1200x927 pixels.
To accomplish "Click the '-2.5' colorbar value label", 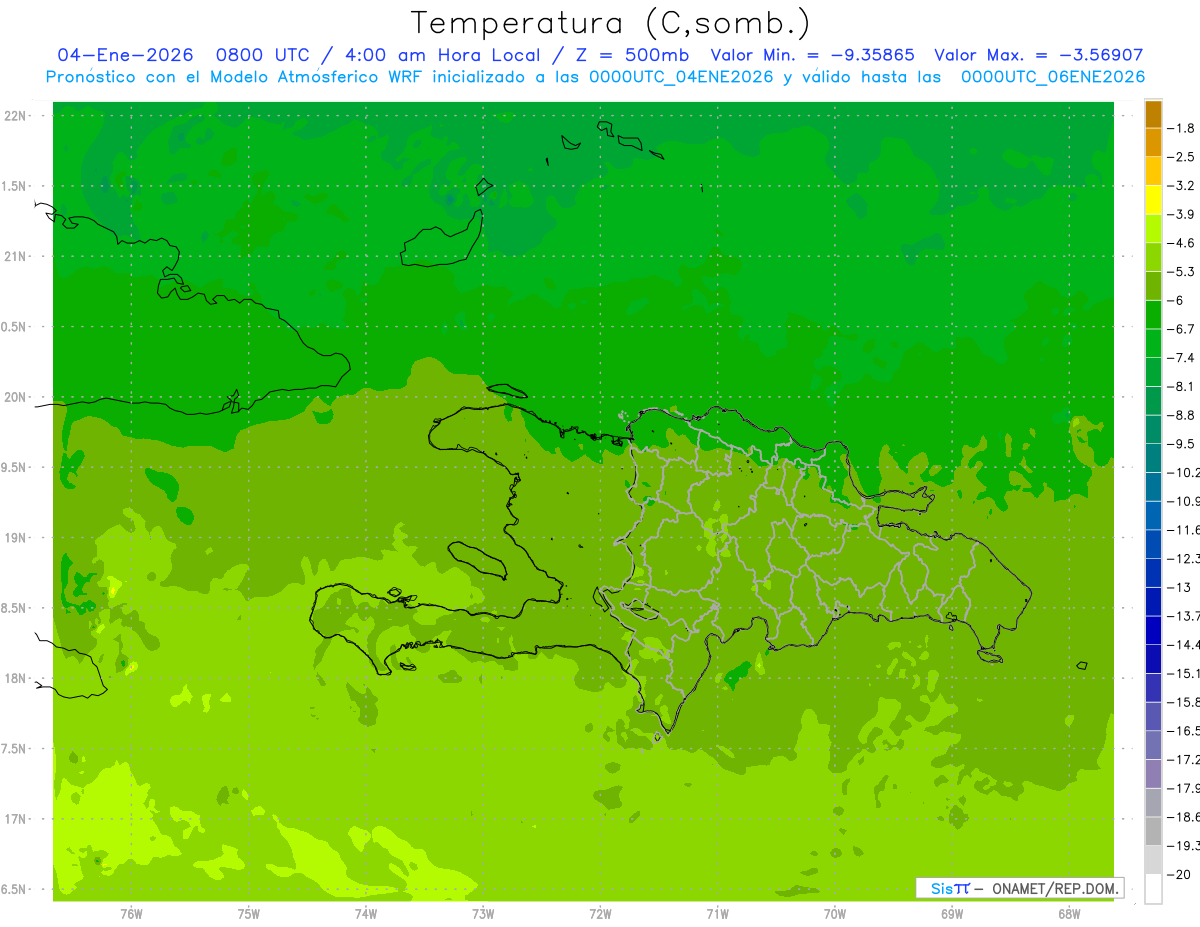I will [1182, 157].
